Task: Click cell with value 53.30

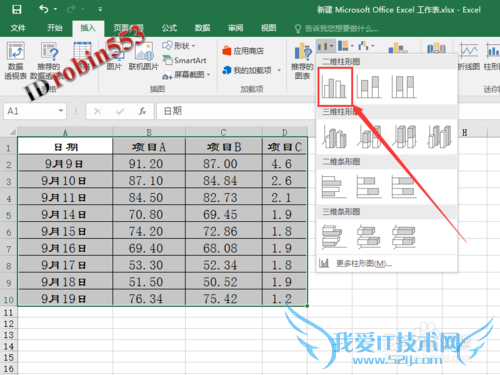Action: coord(149,265)
